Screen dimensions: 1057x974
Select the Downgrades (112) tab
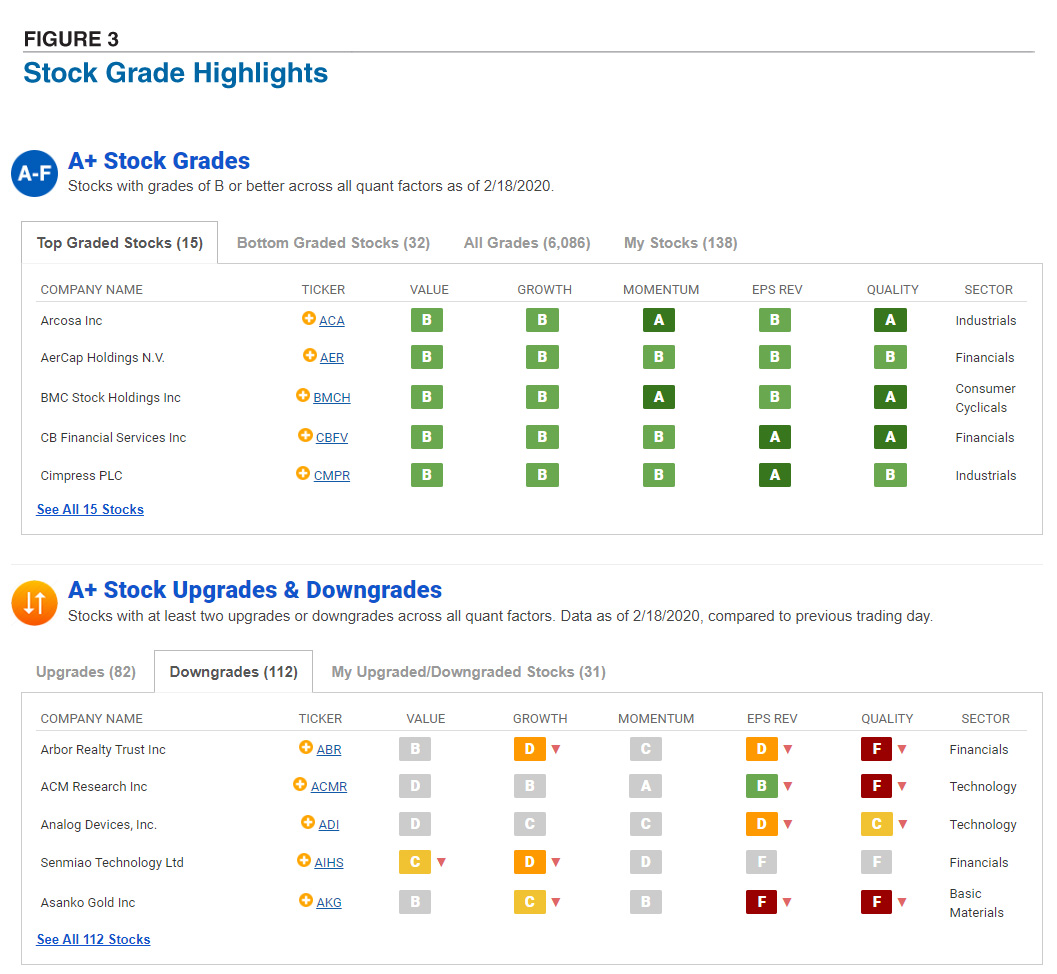(x=233, y=672)
